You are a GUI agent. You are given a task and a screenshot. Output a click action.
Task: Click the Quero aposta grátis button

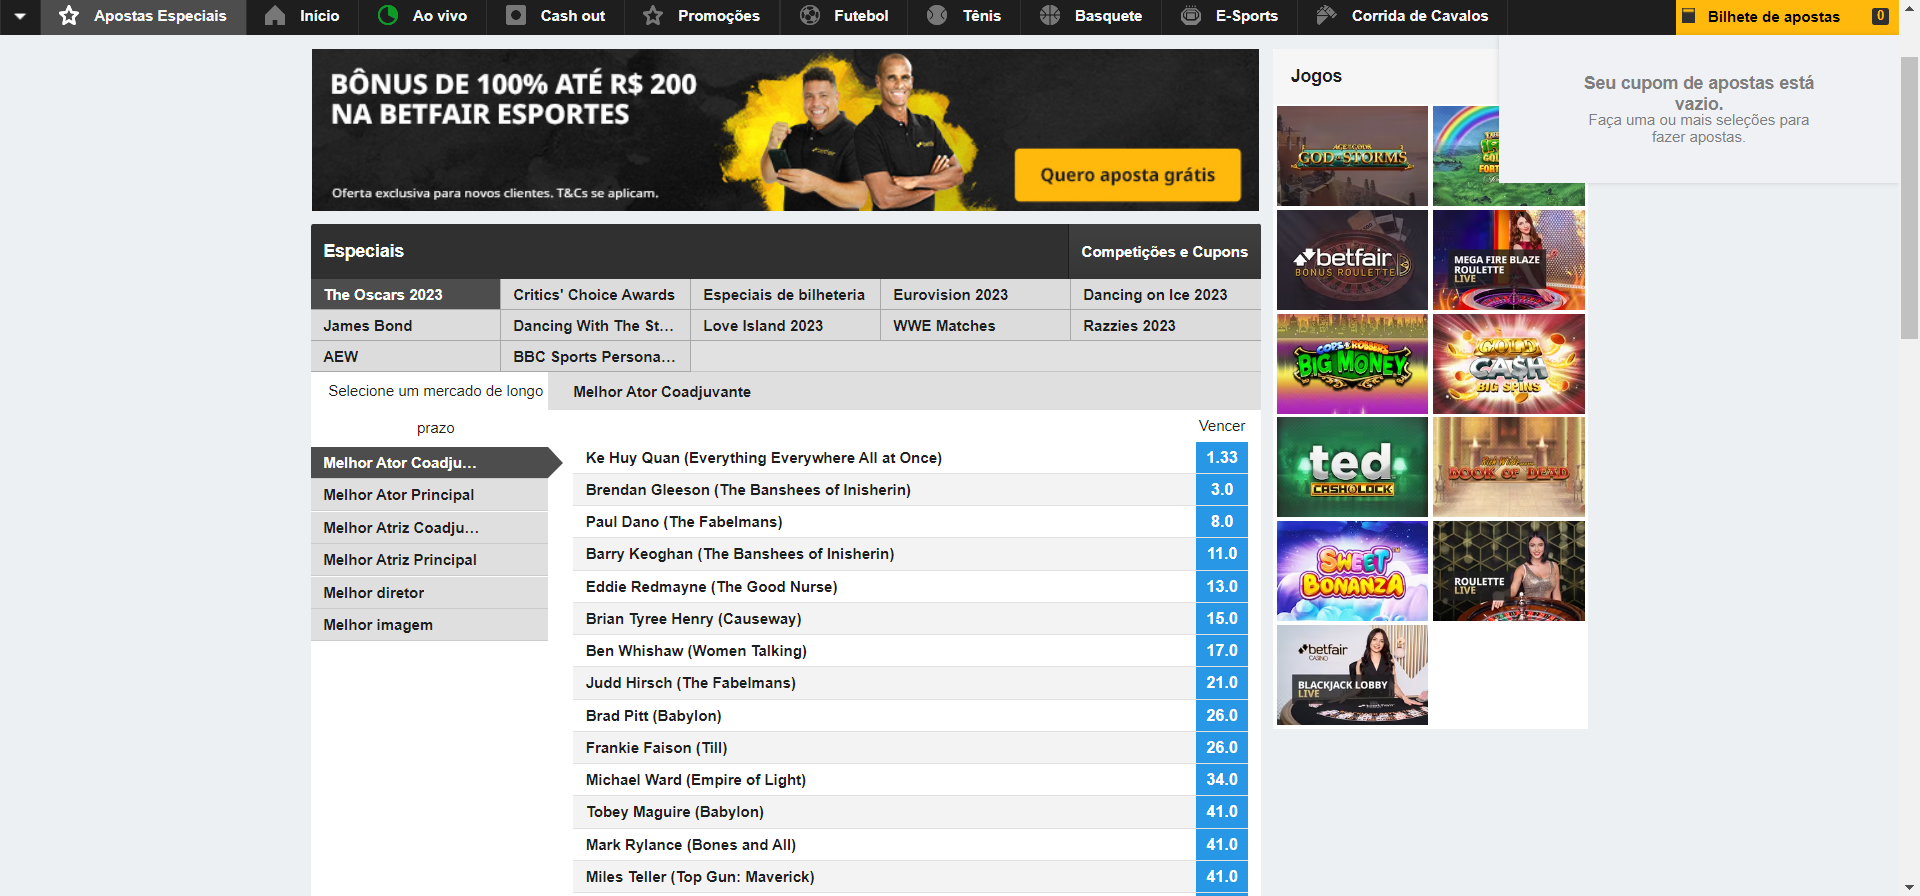(x=1128, y=175)
